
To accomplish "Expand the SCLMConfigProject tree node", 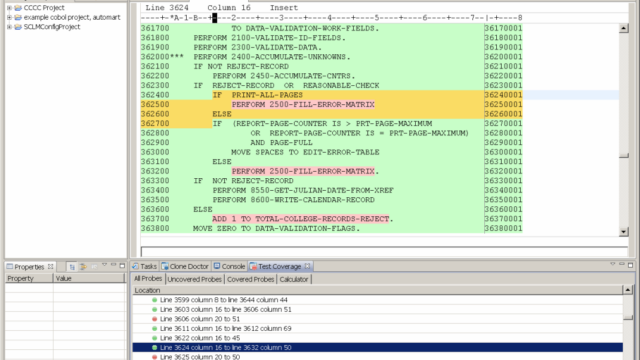I will [9, 27].
